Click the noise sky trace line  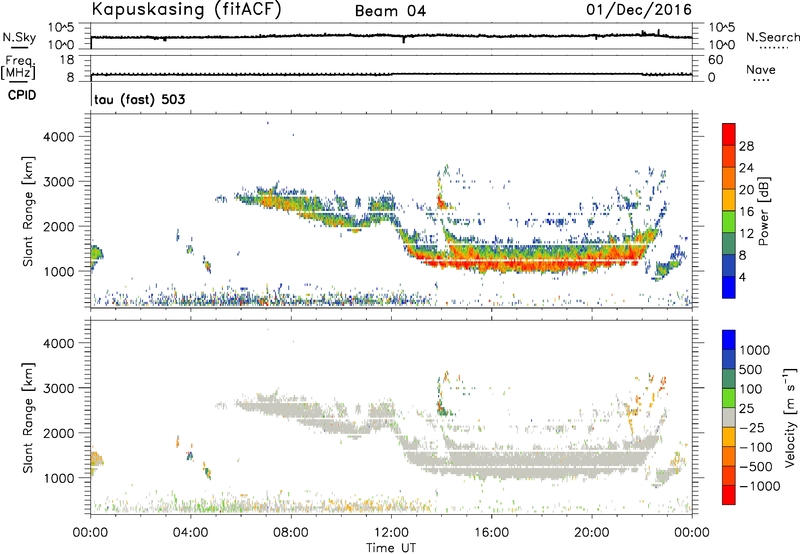391,36
